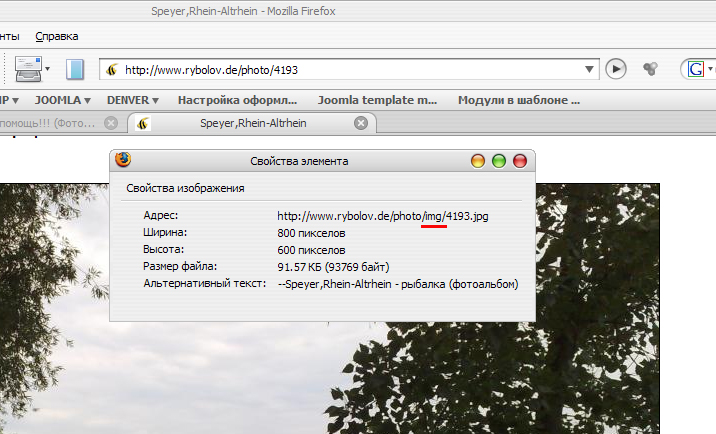Close the Speyer,Rhein-Altrhein tab

pyautogui.click(x=361, y=123)
